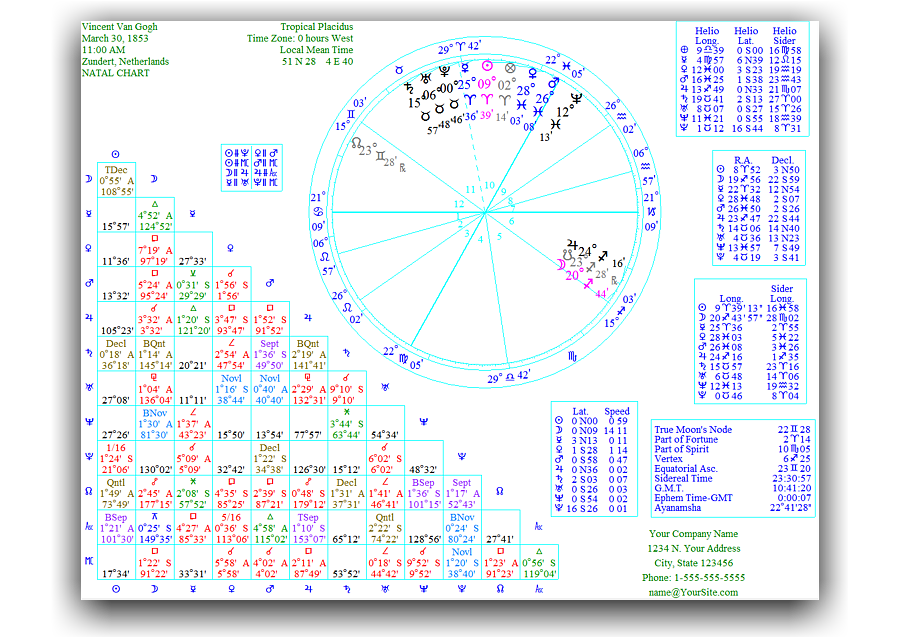Select the 'TSep 1°10' S' grid cell

point(308,527)
